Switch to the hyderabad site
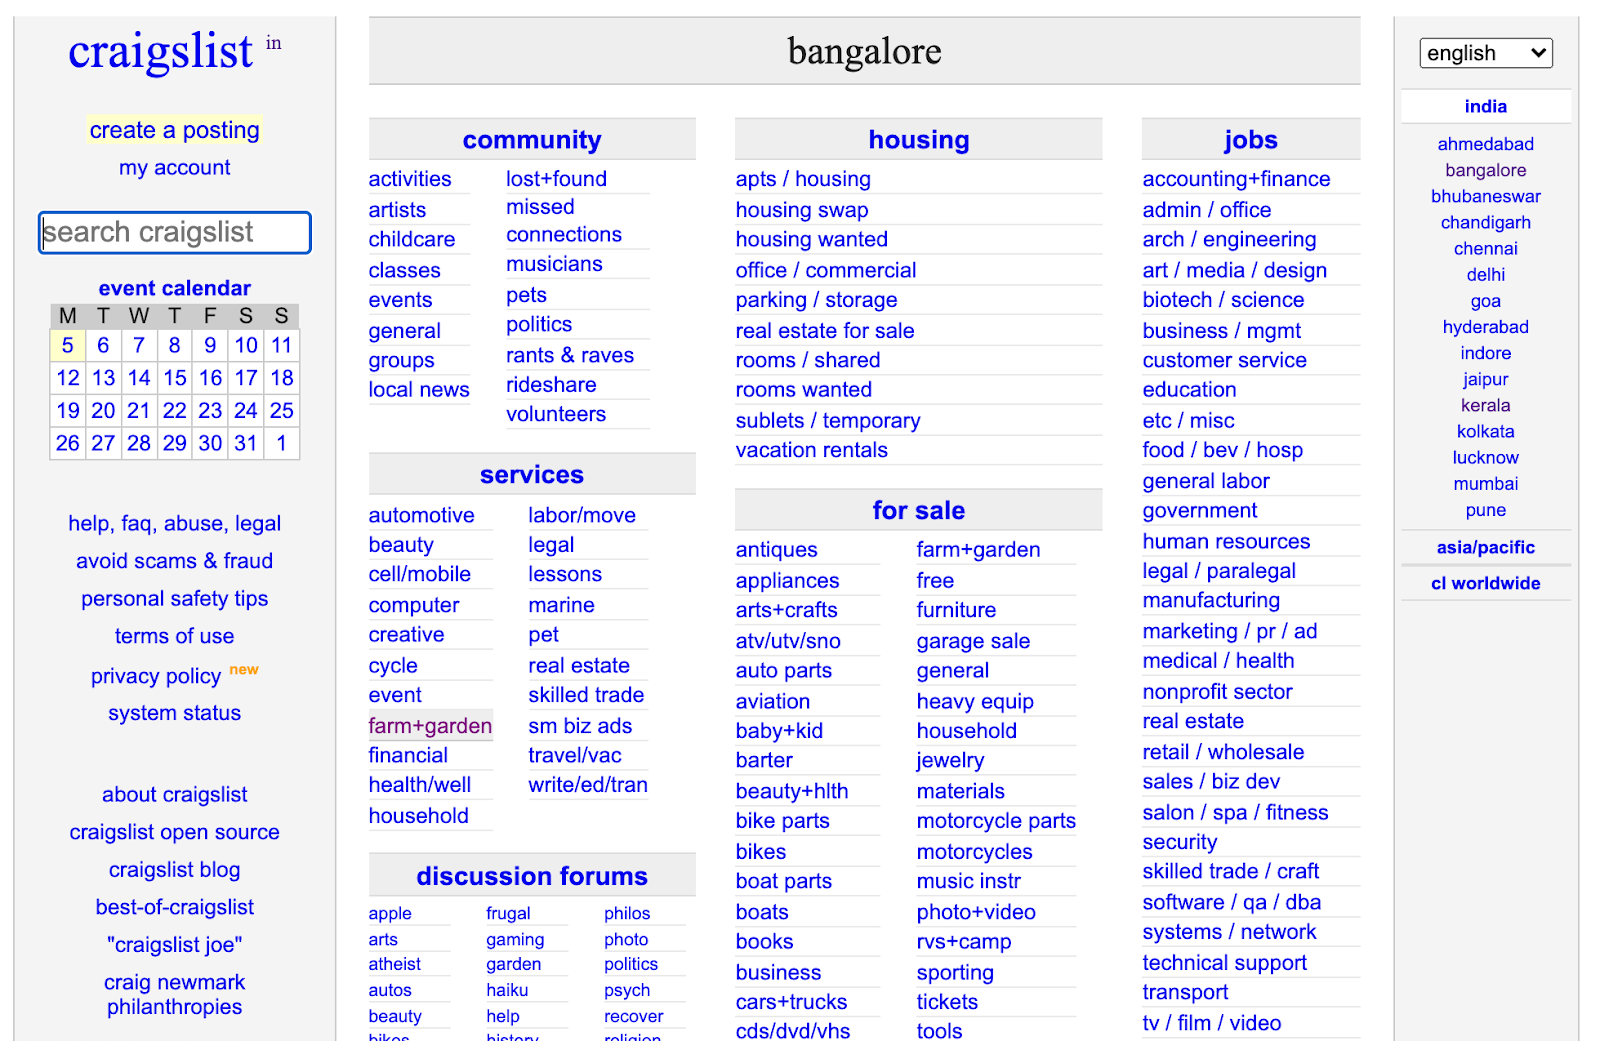The width and height of the screenshot is (1600, 1041). tap(1485, 327)
